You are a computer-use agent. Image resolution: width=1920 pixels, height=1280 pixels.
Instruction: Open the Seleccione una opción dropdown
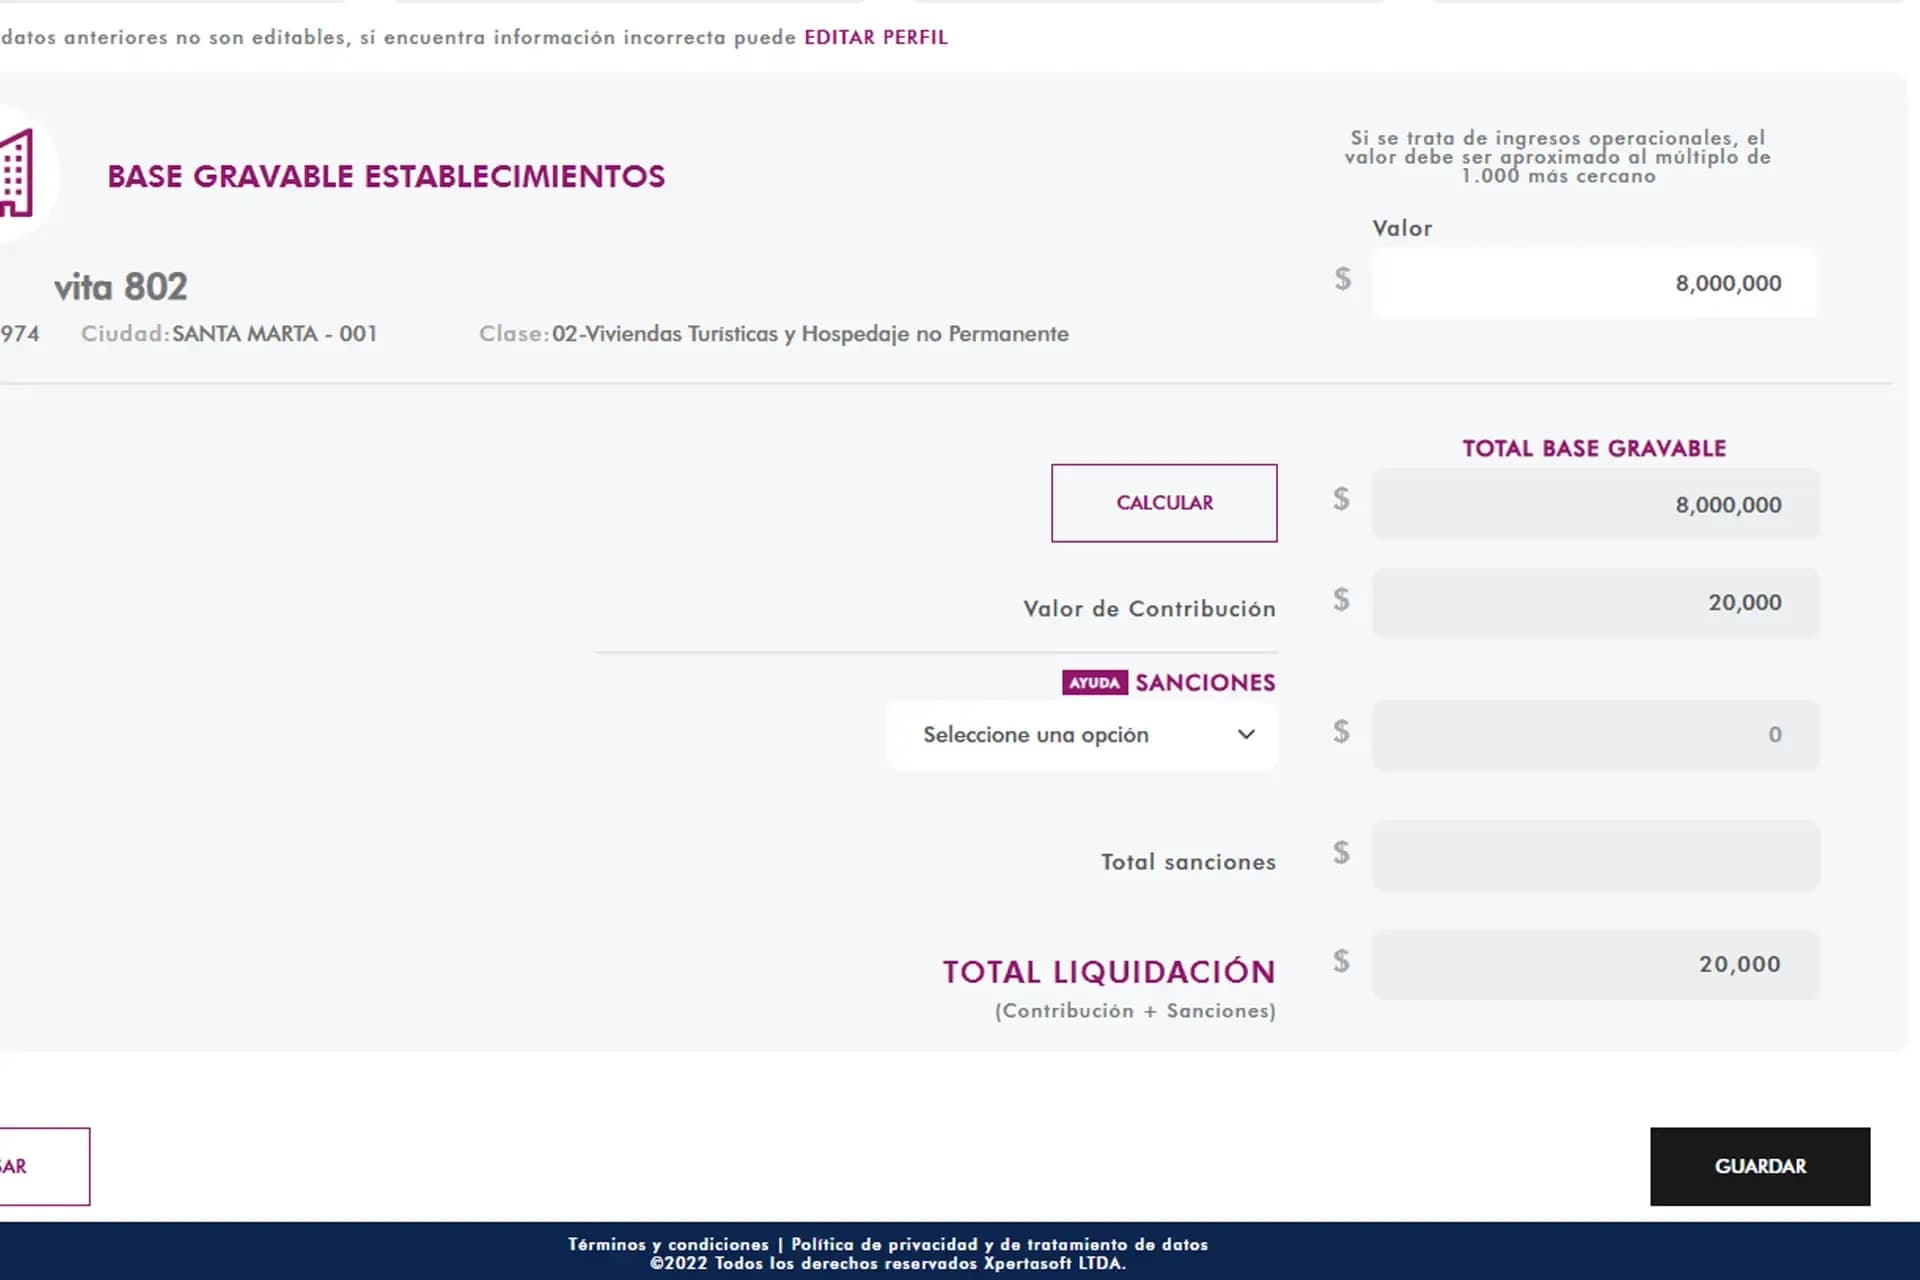click(1082, 735)
